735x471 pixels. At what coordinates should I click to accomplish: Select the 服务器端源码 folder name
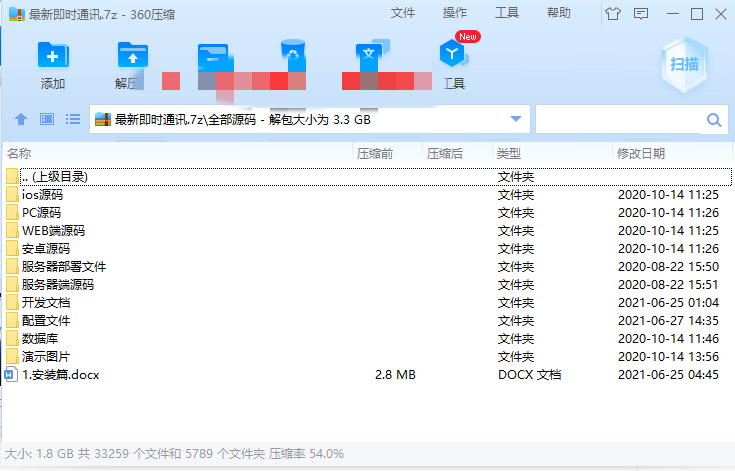pyautogui.click(x=58, y=284)
